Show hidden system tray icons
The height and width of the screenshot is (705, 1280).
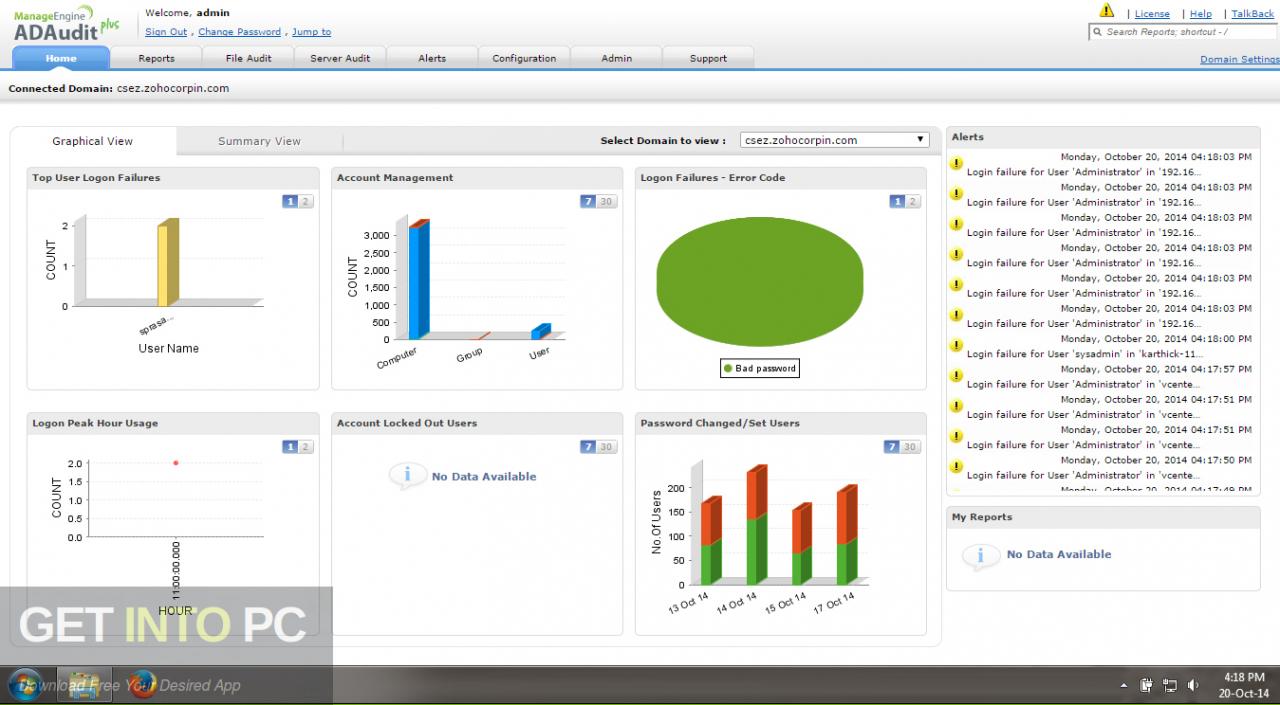coord(1123,686)
